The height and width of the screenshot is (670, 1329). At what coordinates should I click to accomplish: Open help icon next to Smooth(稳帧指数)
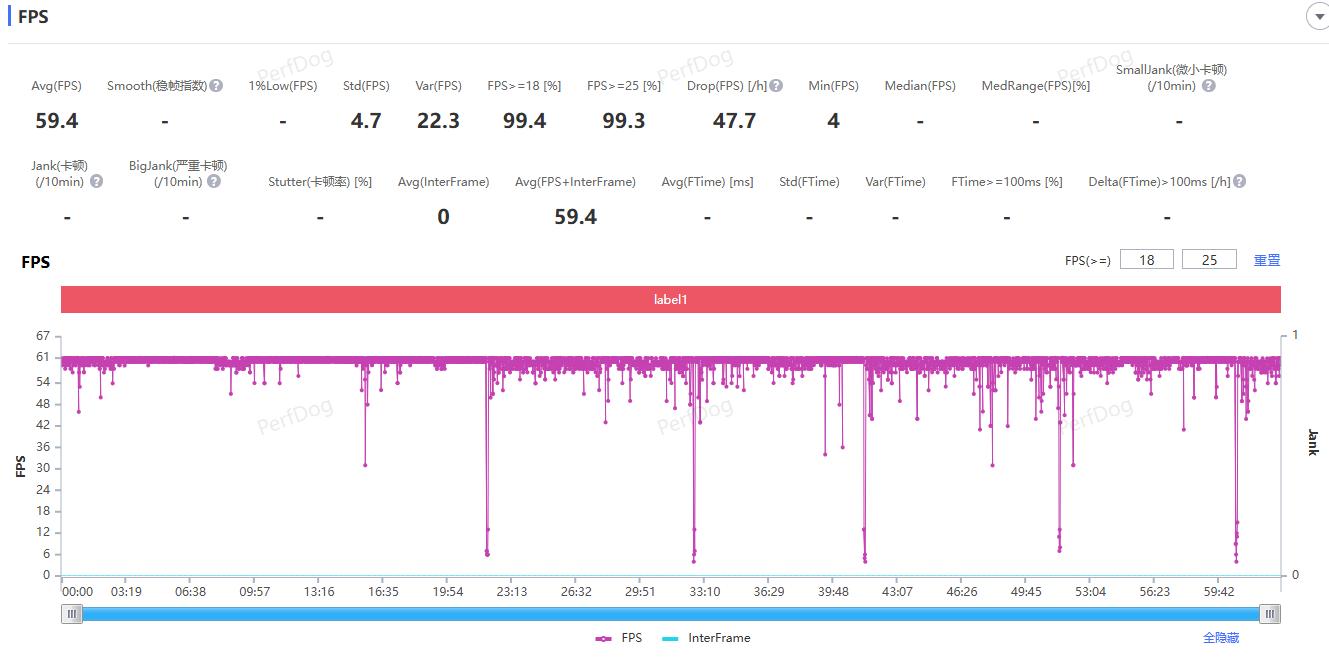click(x=216, y=86)
